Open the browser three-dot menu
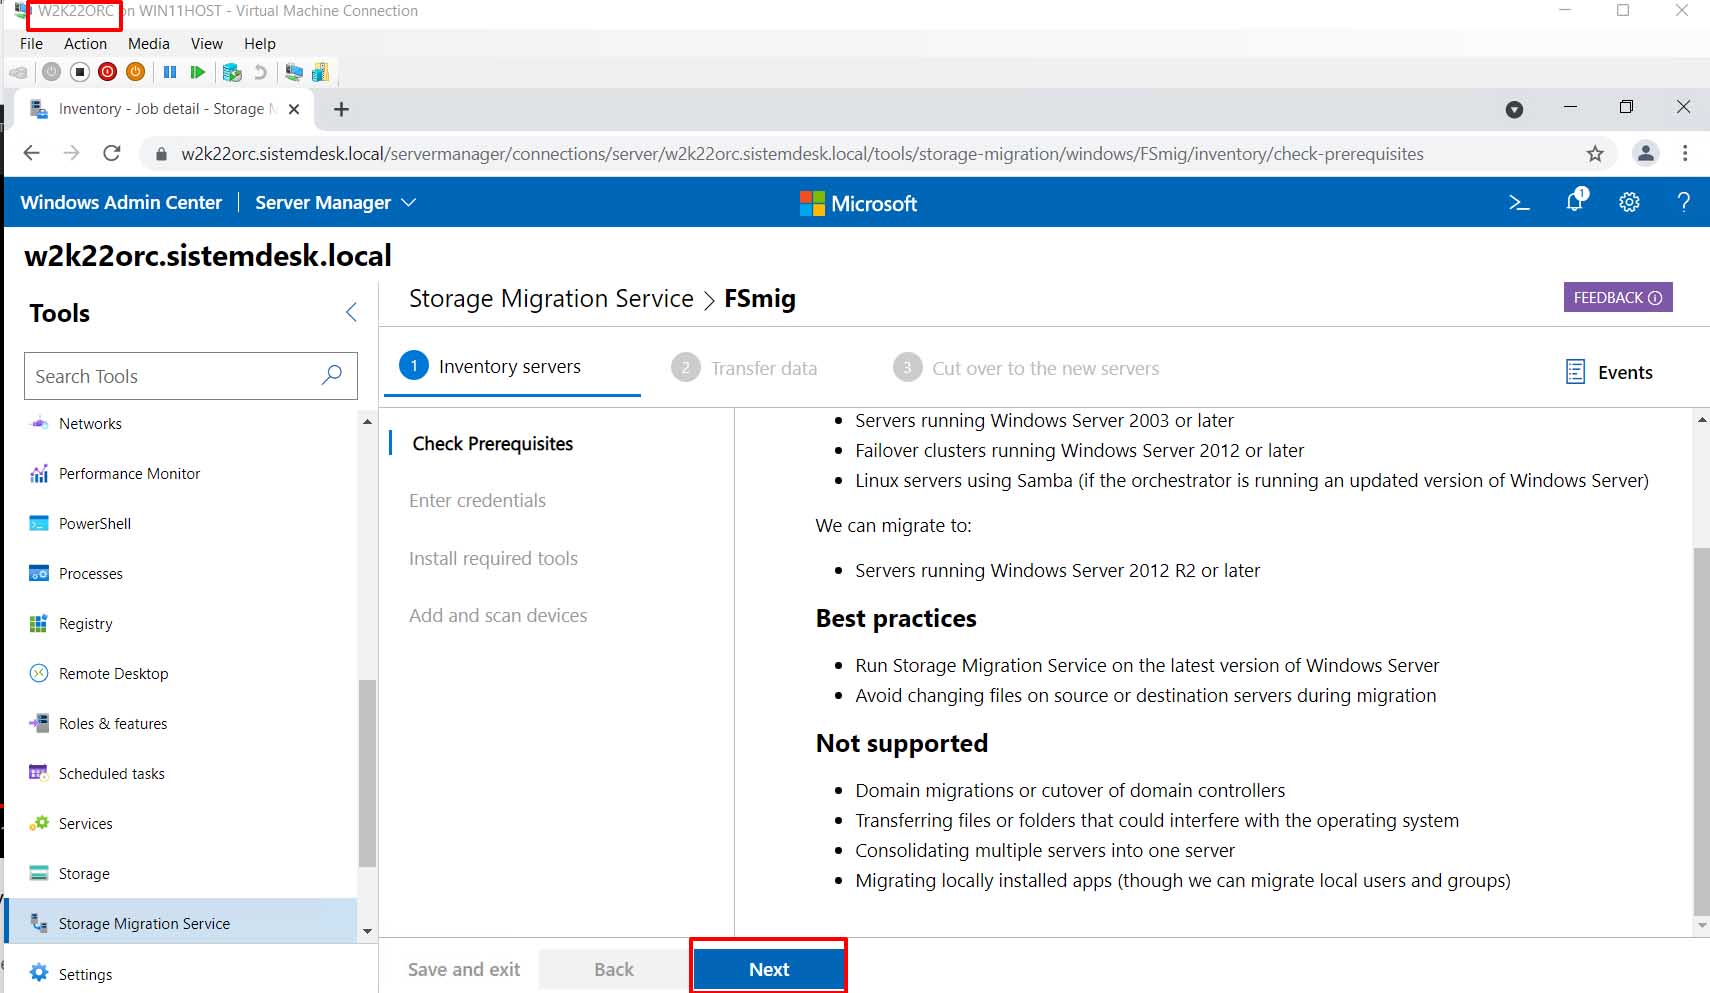This screenshot has height=993, width=1710. 1685,153
